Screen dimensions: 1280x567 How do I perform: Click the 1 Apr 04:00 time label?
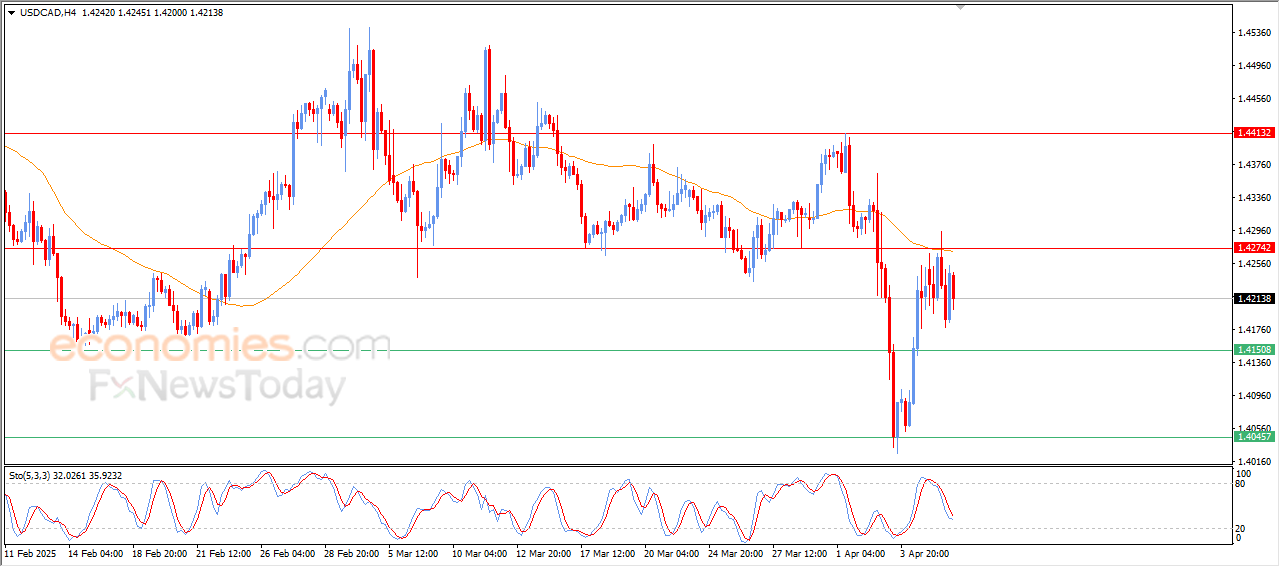click(861, 552)
